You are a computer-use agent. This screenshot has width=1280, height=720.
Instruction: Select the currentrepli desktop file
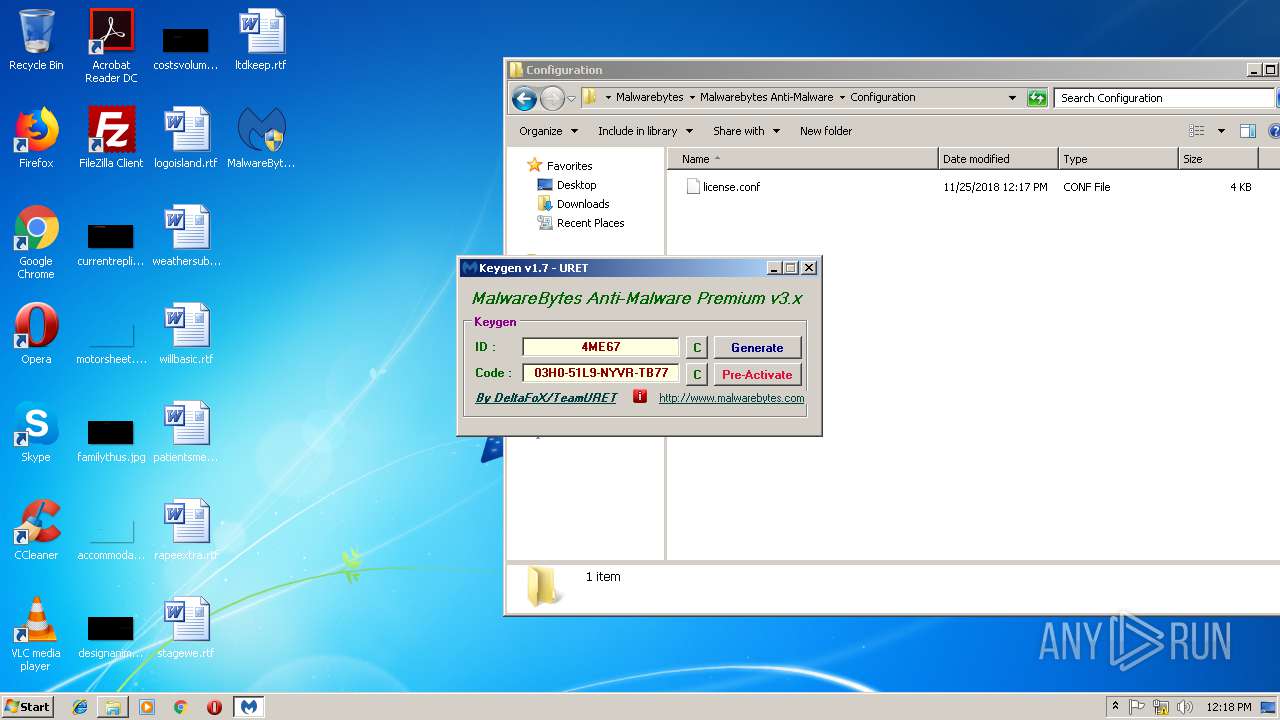click(111, 244)
